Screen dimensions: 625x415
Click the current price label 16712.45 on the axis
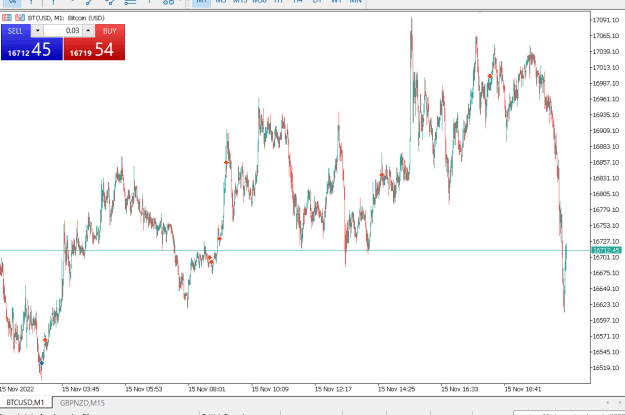606,250
